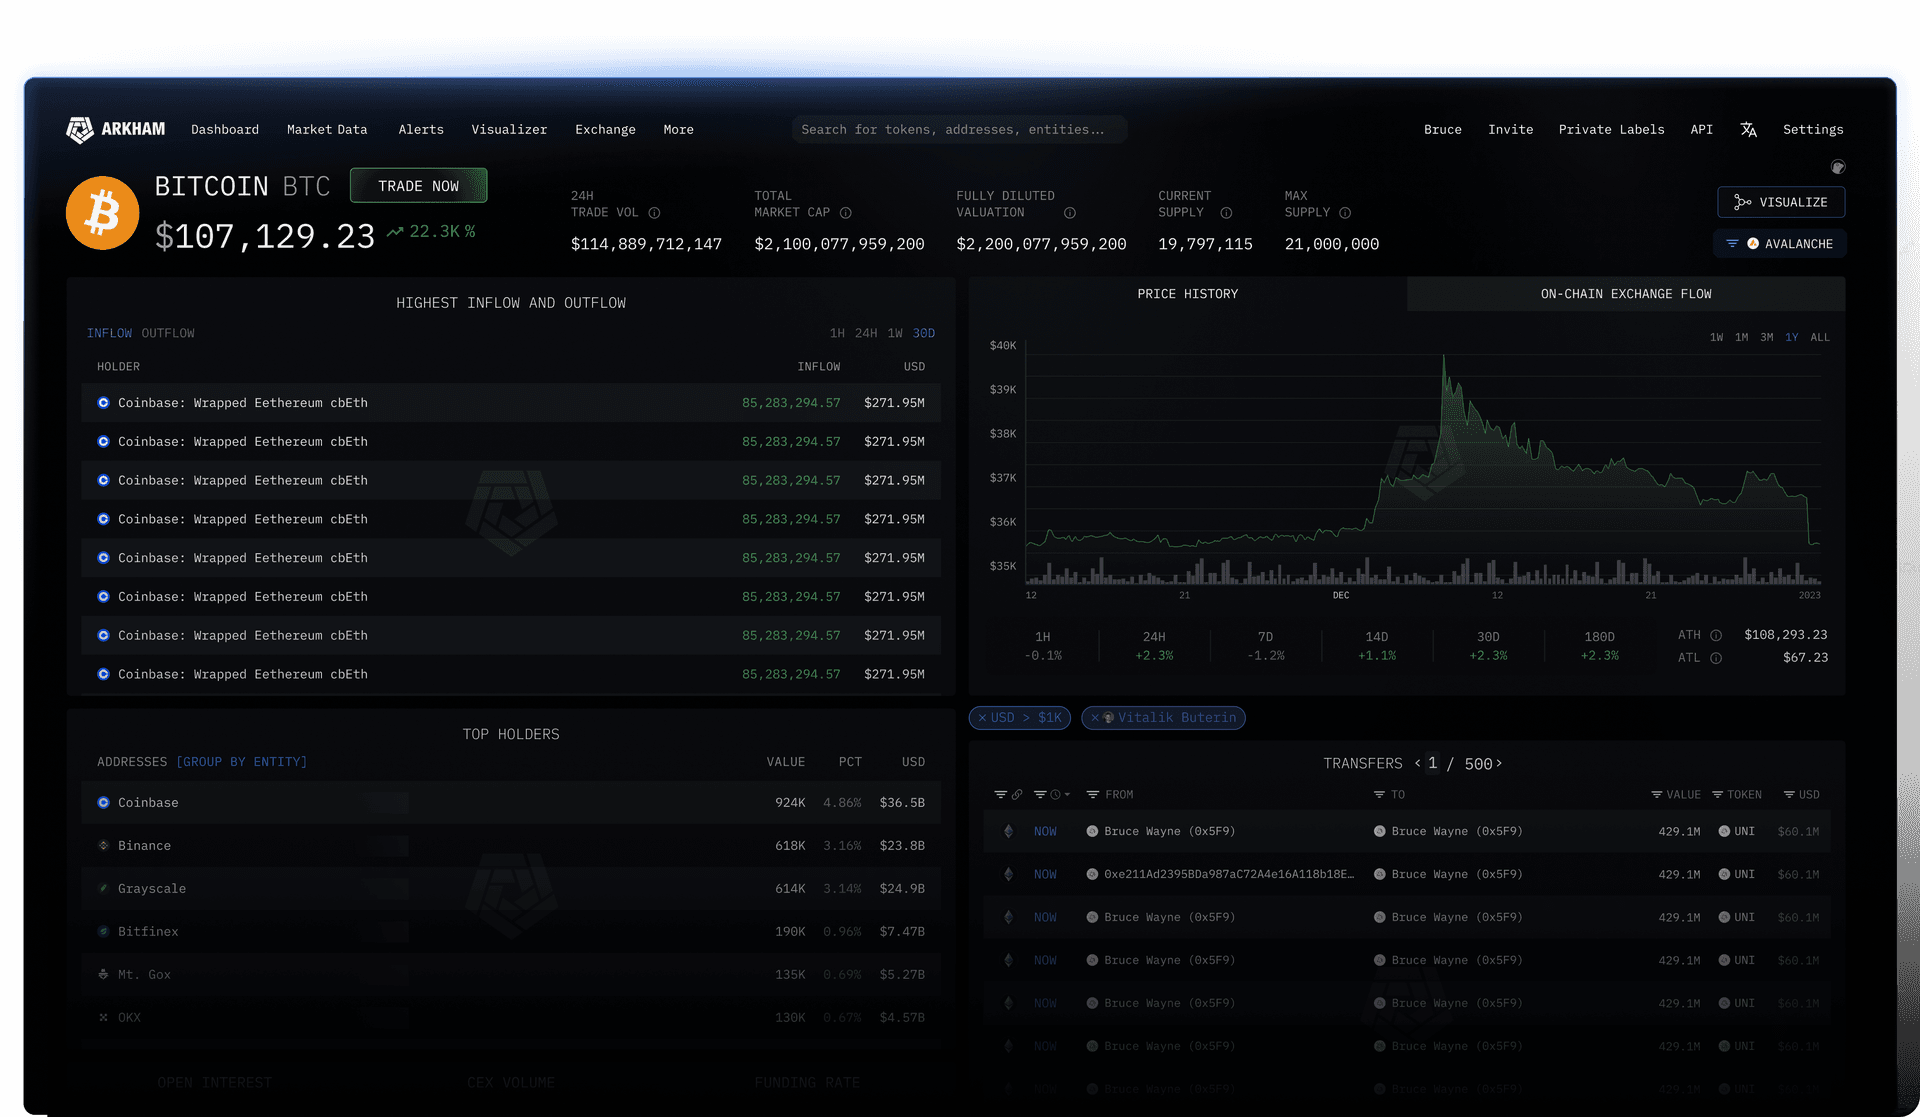Open the language translation icon
Viewport: 1920px width, 1117px height.
1748,130
